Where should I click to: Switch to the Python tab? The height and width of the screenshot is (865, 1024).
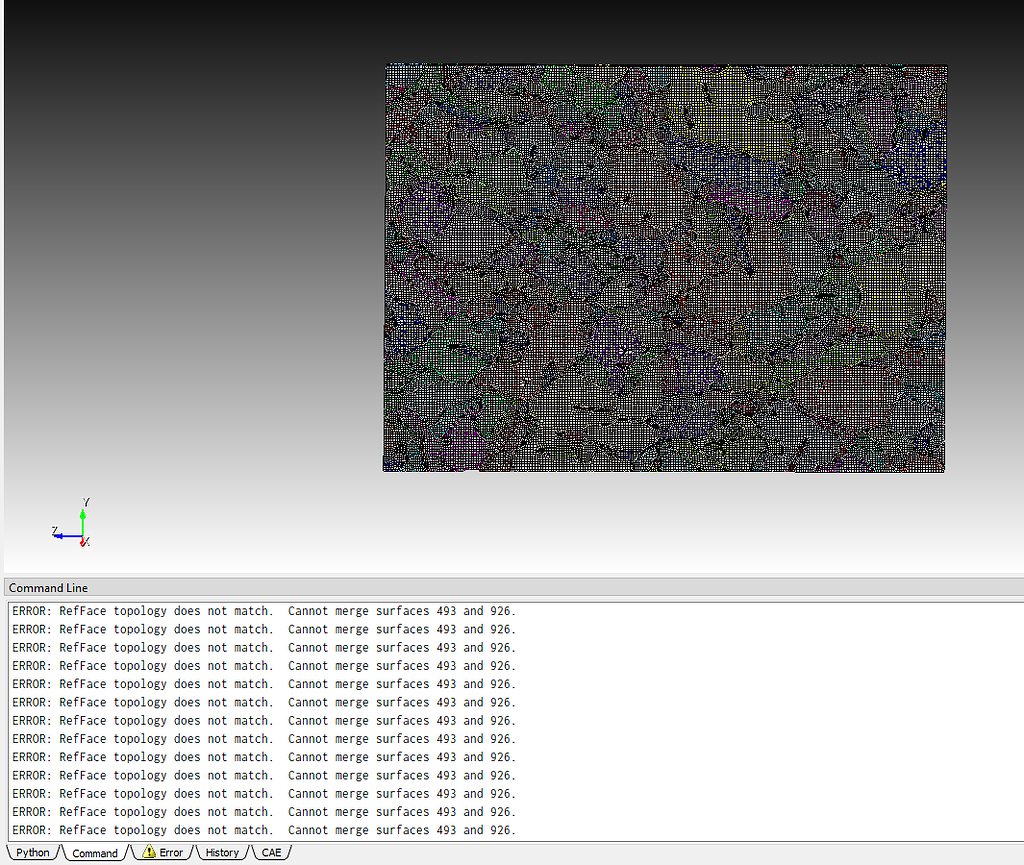(x=33, y=853)
